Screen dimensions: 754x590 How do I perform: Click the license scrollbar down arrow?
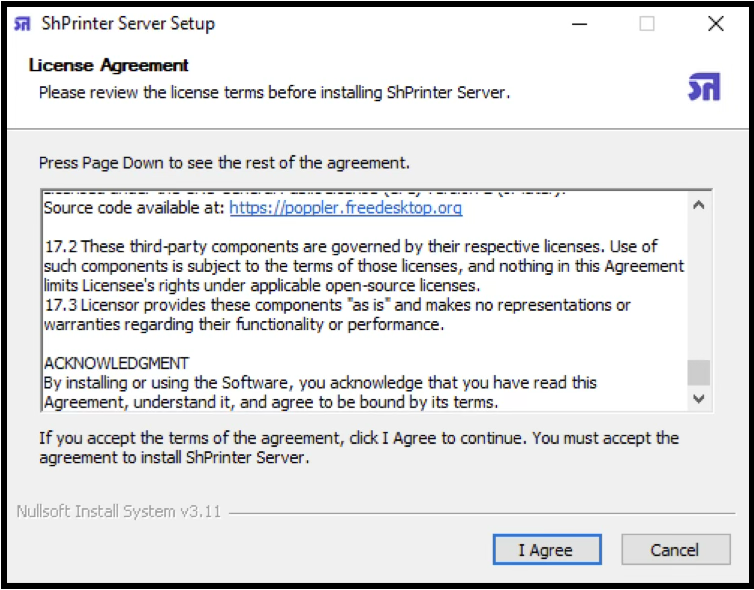click(x=699, y=397)
